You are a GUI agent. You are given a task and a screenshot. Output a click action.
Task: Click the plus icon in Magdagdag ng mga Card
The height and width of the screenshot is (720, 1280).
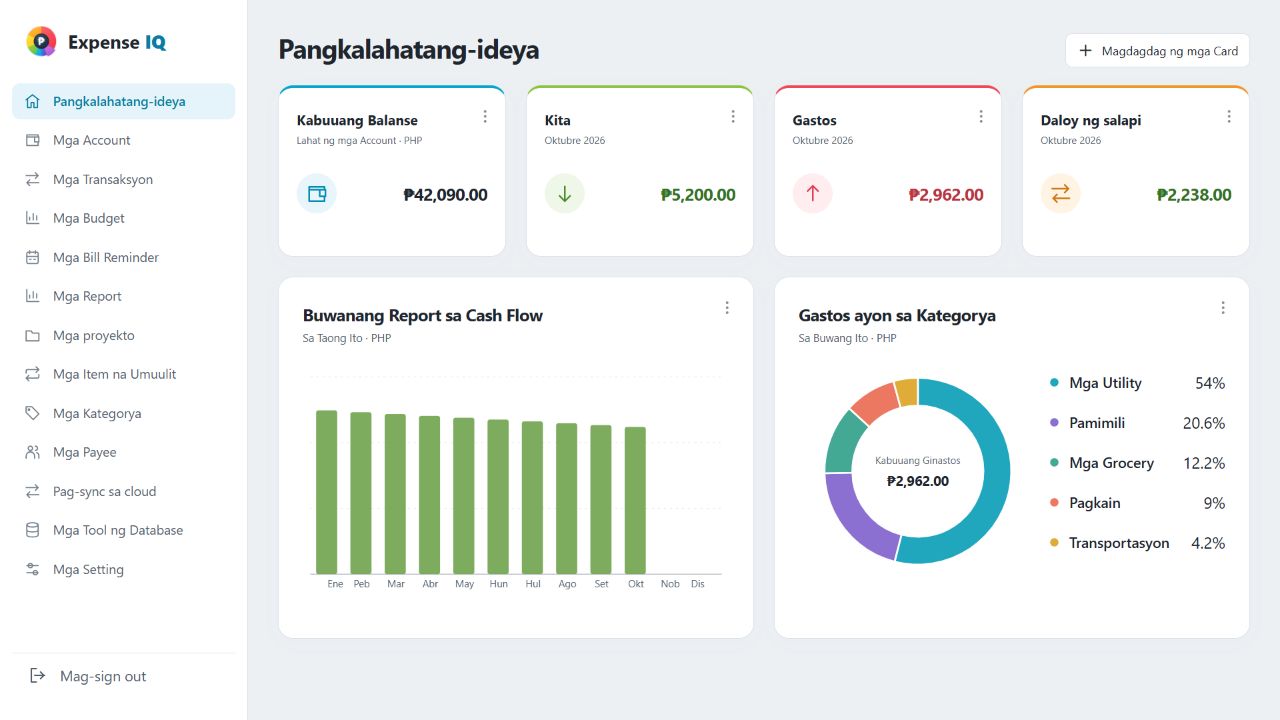pos(1085,50)
